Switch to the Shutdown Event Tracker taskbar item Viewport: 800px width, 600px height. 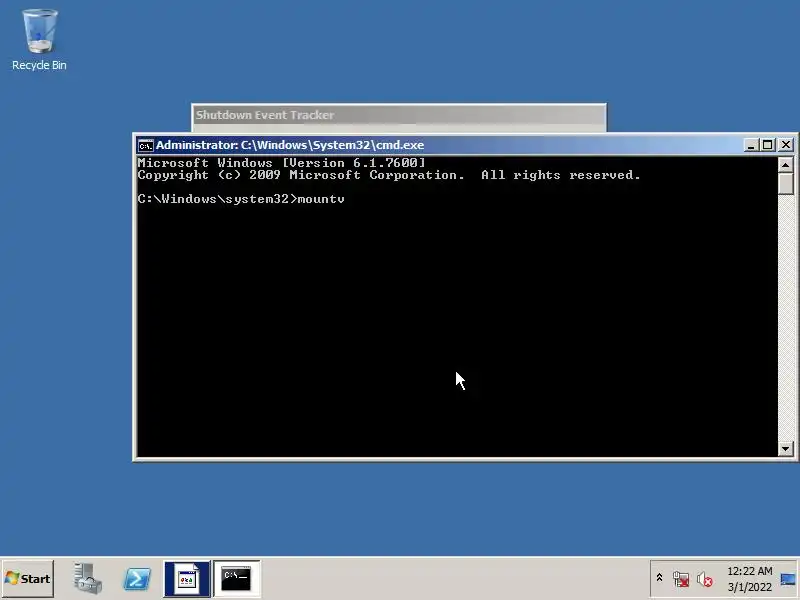pyautogui.click(x=187, y=579)
